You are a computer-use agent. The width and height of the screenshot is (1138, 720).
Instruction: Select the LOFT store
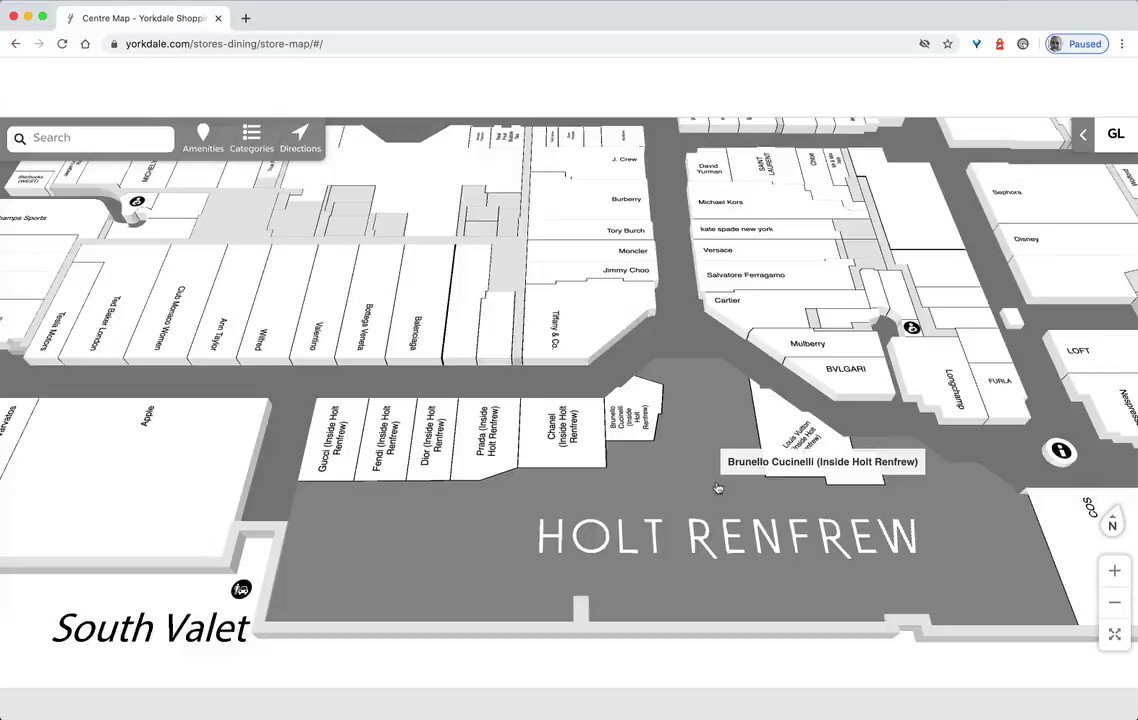pos(1078,351)
